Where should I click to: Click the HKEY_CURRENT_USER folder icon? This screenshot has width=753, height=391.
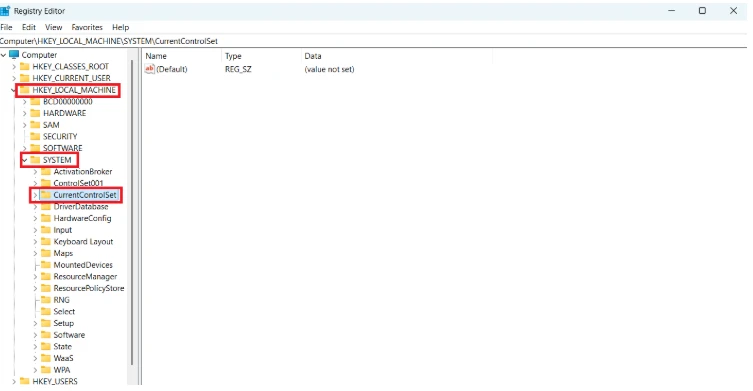(24, 78)
